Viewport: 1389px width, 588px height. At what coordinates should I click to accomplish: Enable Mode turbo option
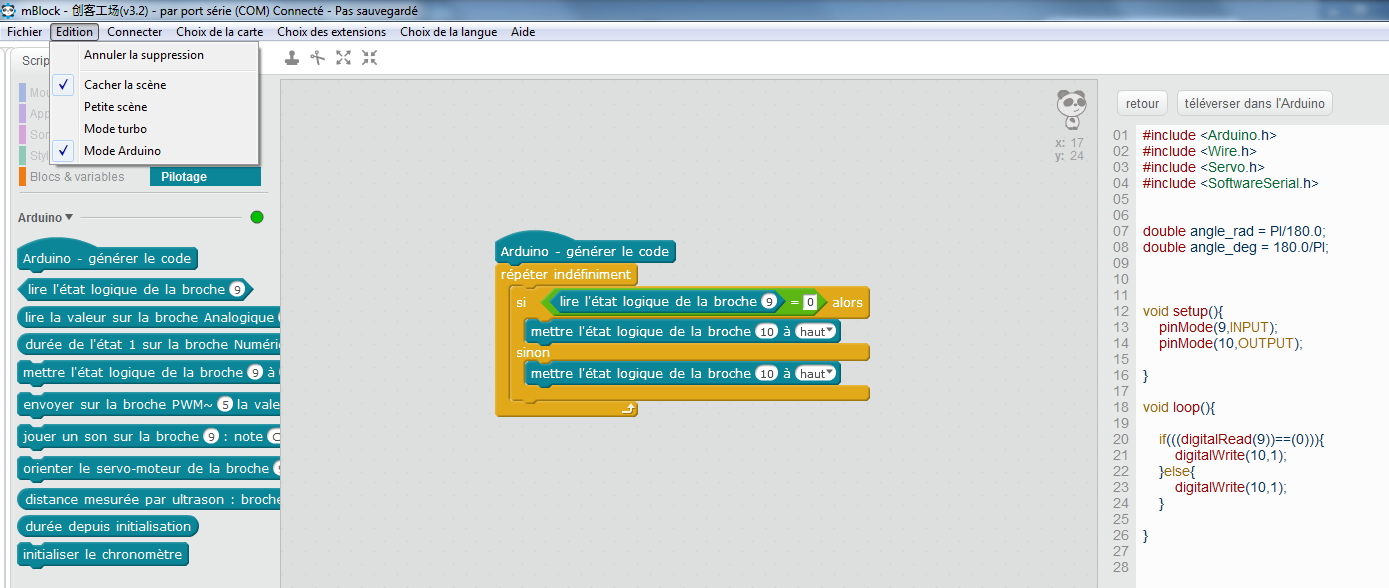pos(115,129)
